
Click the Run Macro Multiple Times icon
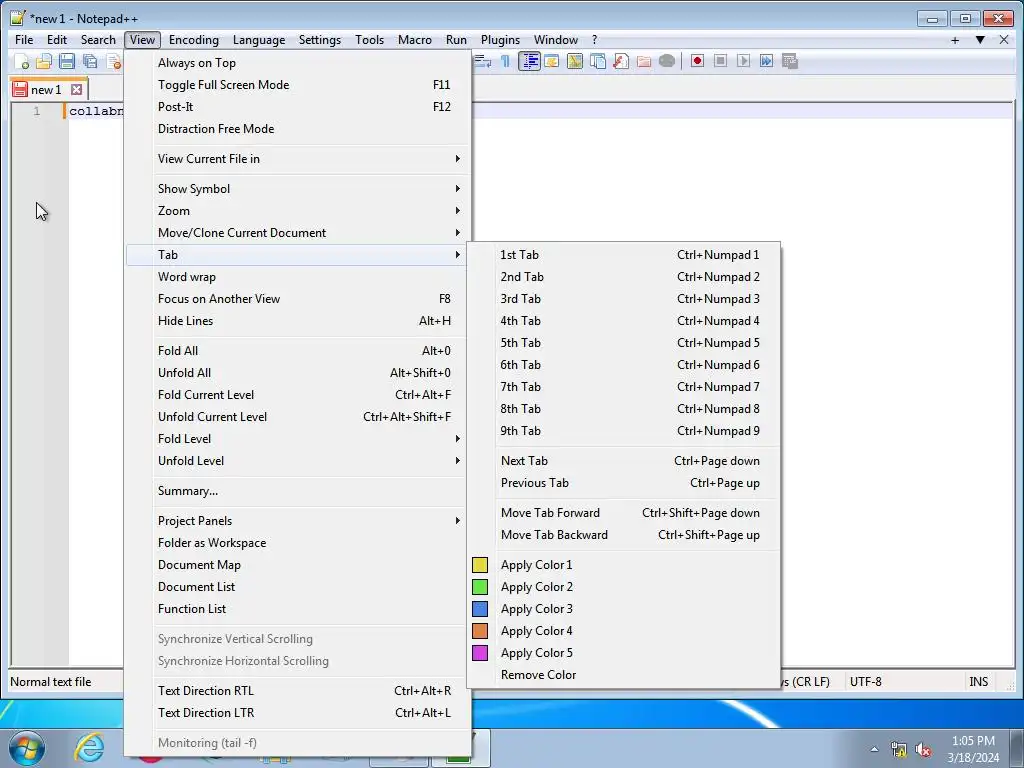coord(767,61)
